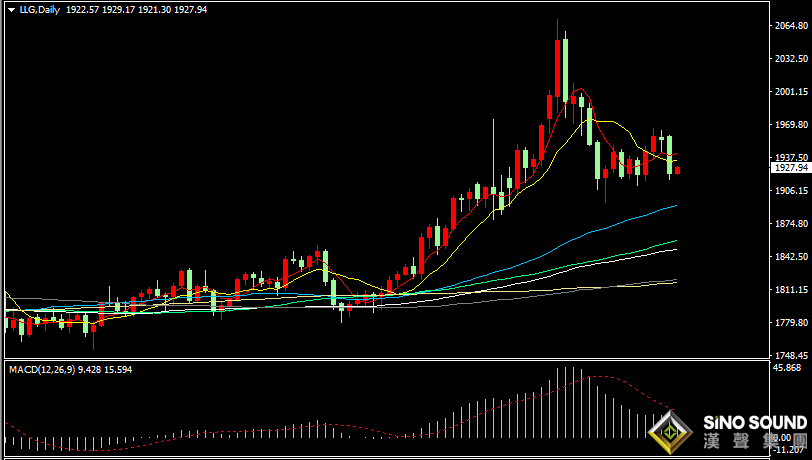Image resolution: width=812 pixels, height=460 pixels.
Task: Click the SINO SOUND brand text
Action: 755,422
